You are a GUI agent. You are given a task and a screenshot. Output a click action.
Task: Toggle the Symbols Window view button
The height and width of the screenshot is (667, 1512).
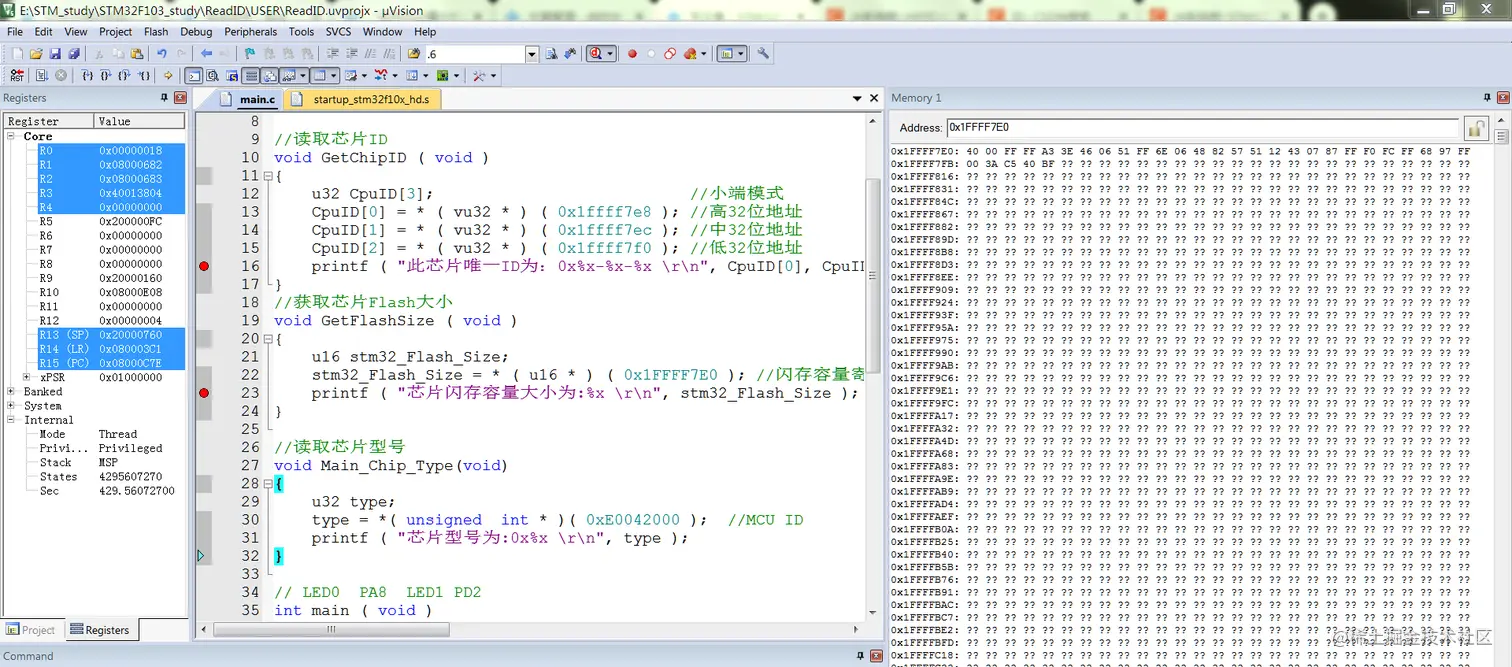point(232,76)
